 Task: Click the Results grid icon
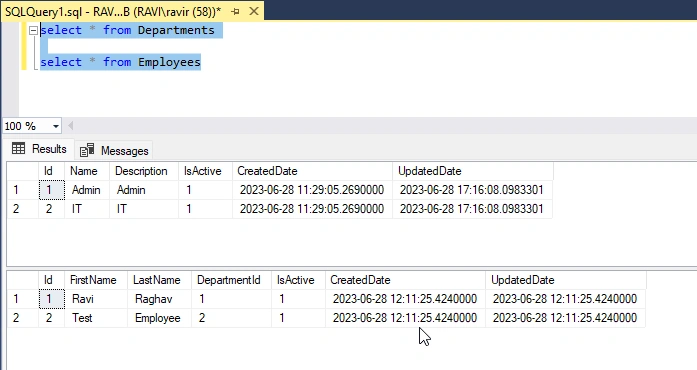[18, 149]
